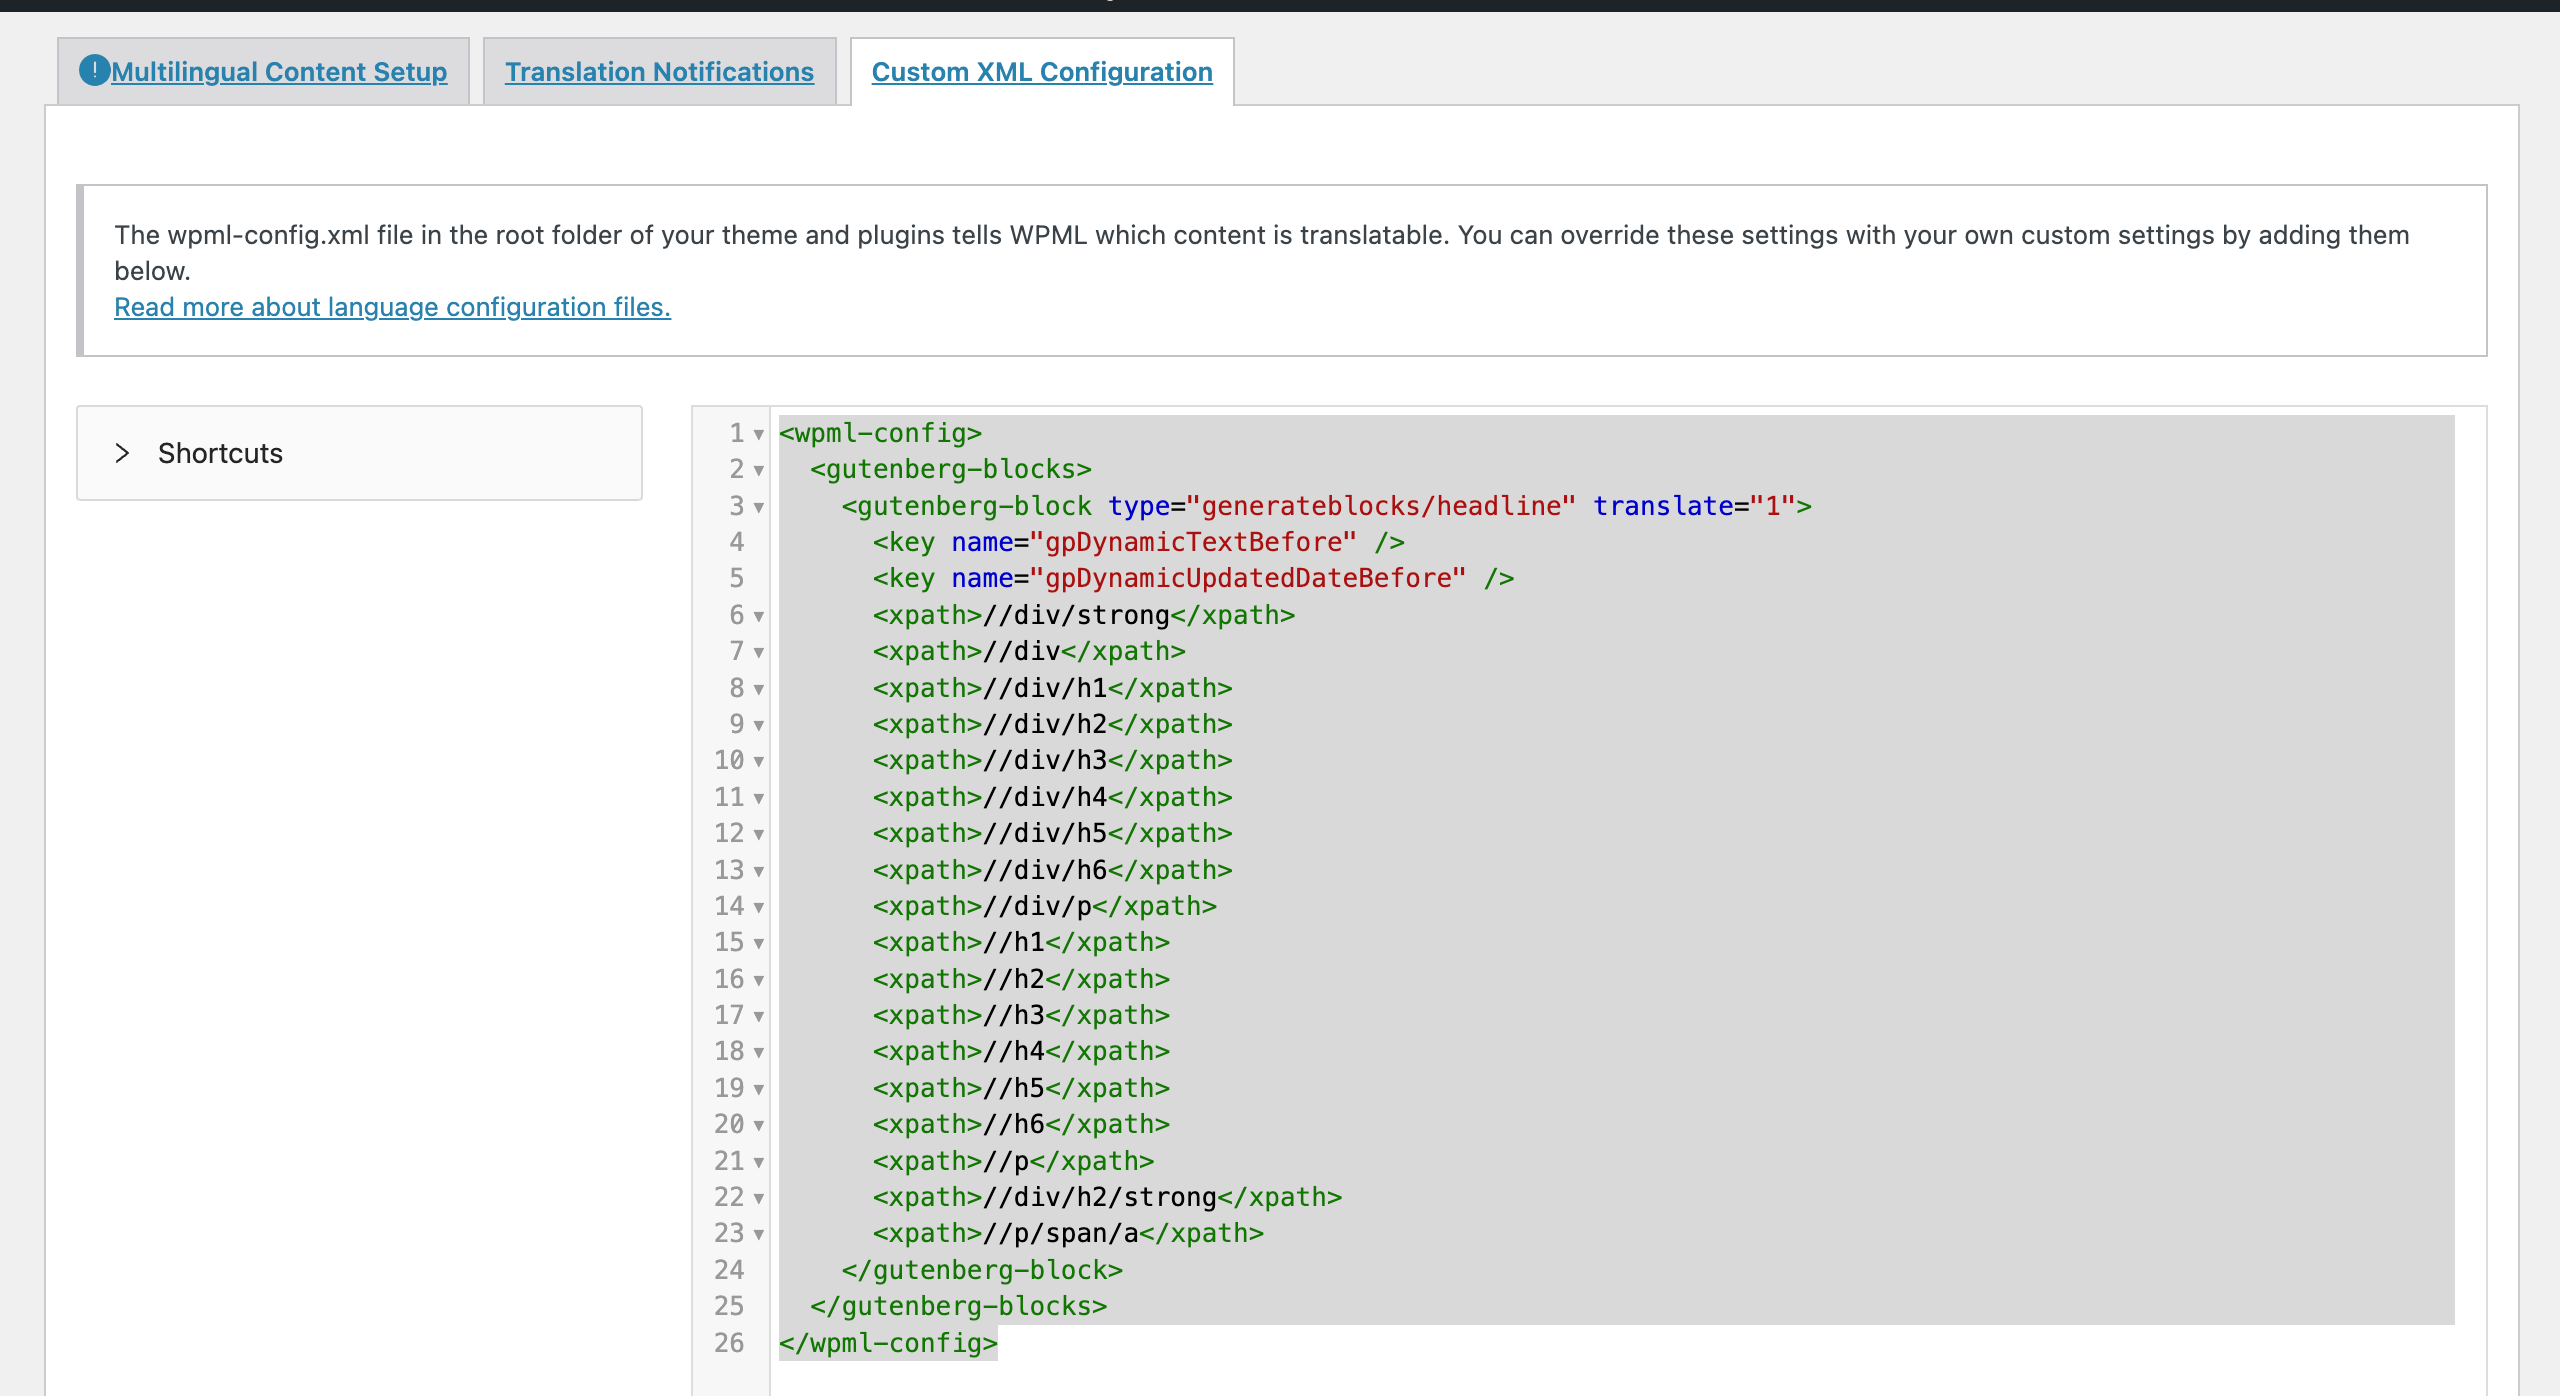The height and width of the screenshot is (1396, 2560).
Task: Toggle fold arrow on line 15
Action: click(759, 943)
